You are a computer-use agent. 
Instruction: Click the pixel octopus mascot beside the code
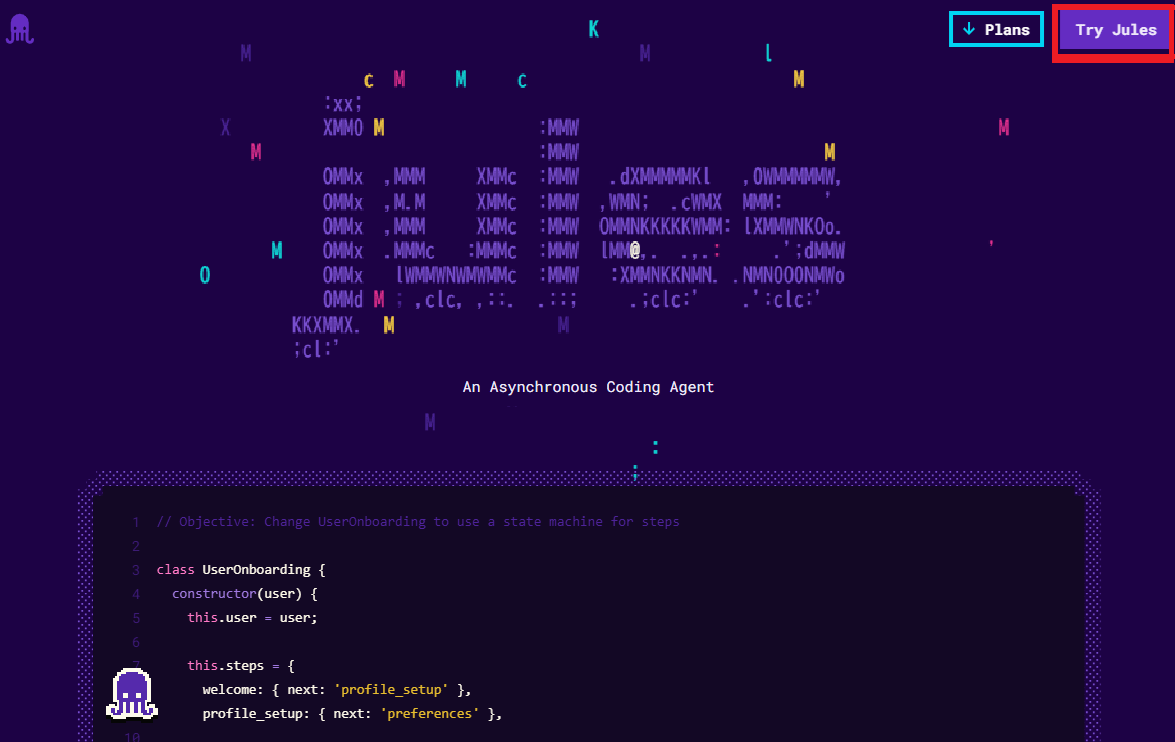coord(132,694)
